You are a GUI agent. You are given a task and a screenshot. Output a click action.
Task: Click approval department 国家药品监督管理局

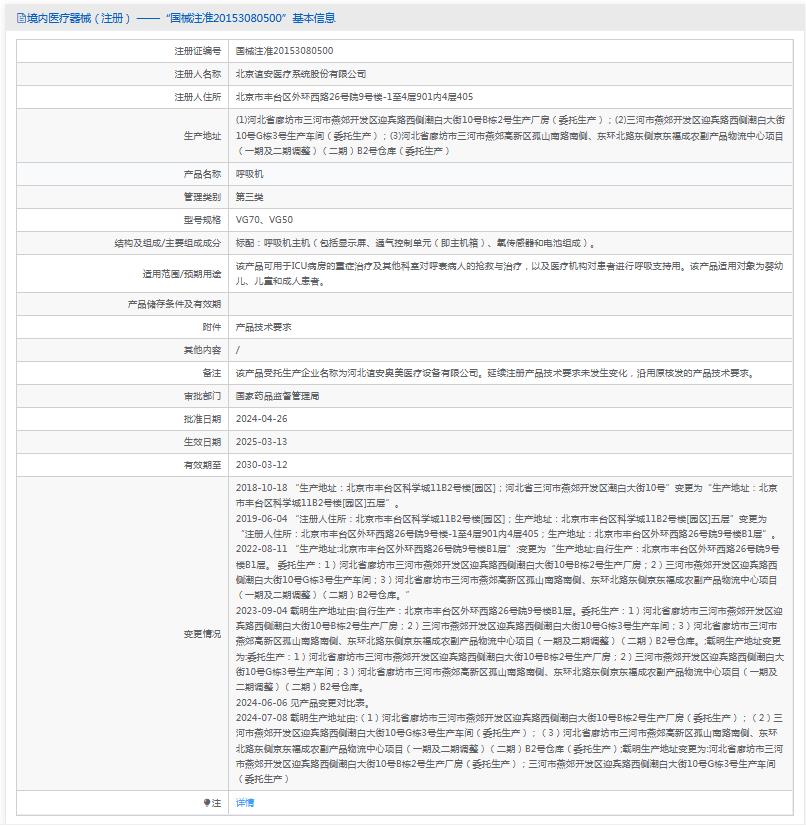[277, 396]
